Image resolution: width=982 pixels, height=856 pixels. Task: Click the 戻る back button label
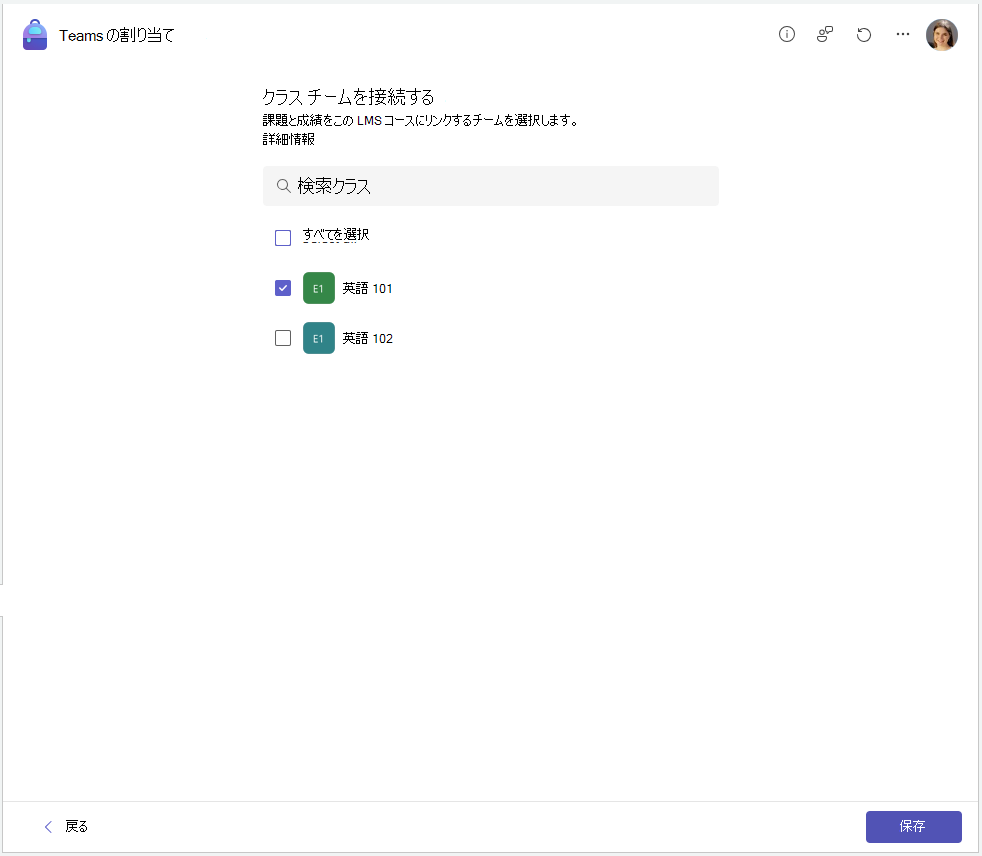click(x=76, y=827)
